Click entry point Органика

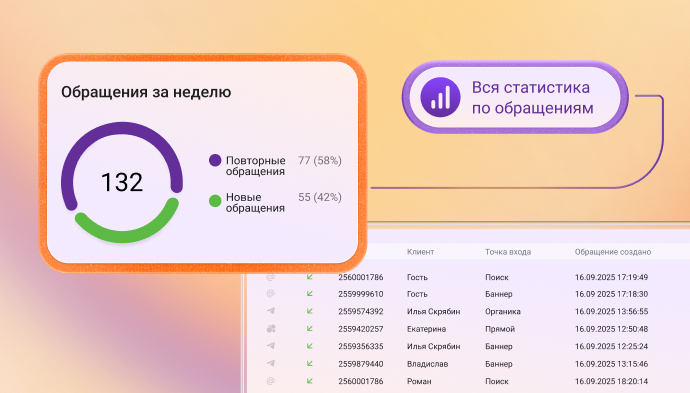[503, 311]
